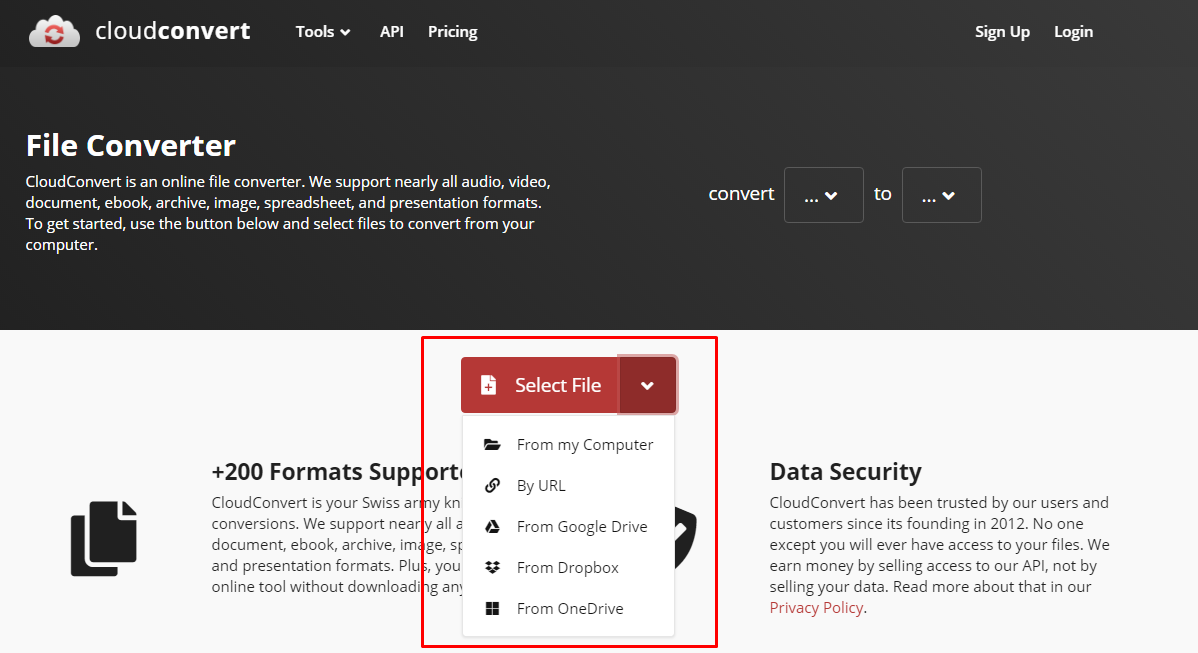Click the OneDrive windows icon
The image size is (1198, 653).
pyautogui.click(x=492, y=609)
